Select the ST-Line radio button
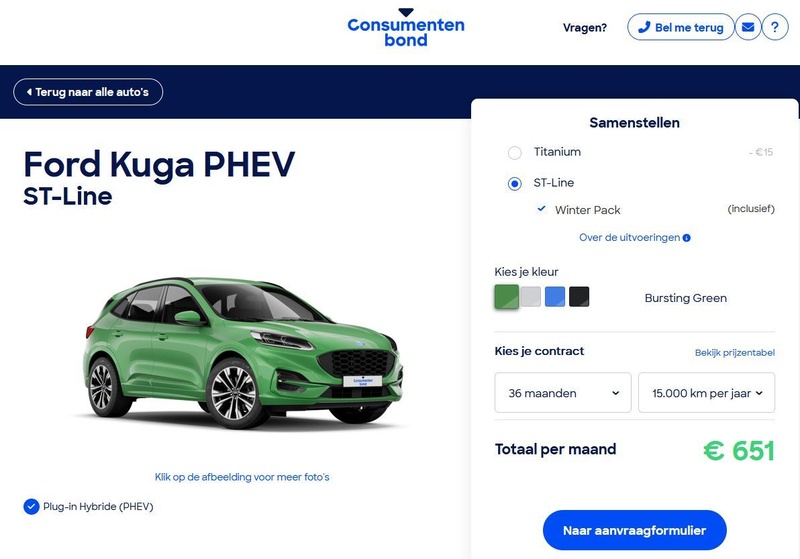 pyautogui.click(x=515, y=184)
